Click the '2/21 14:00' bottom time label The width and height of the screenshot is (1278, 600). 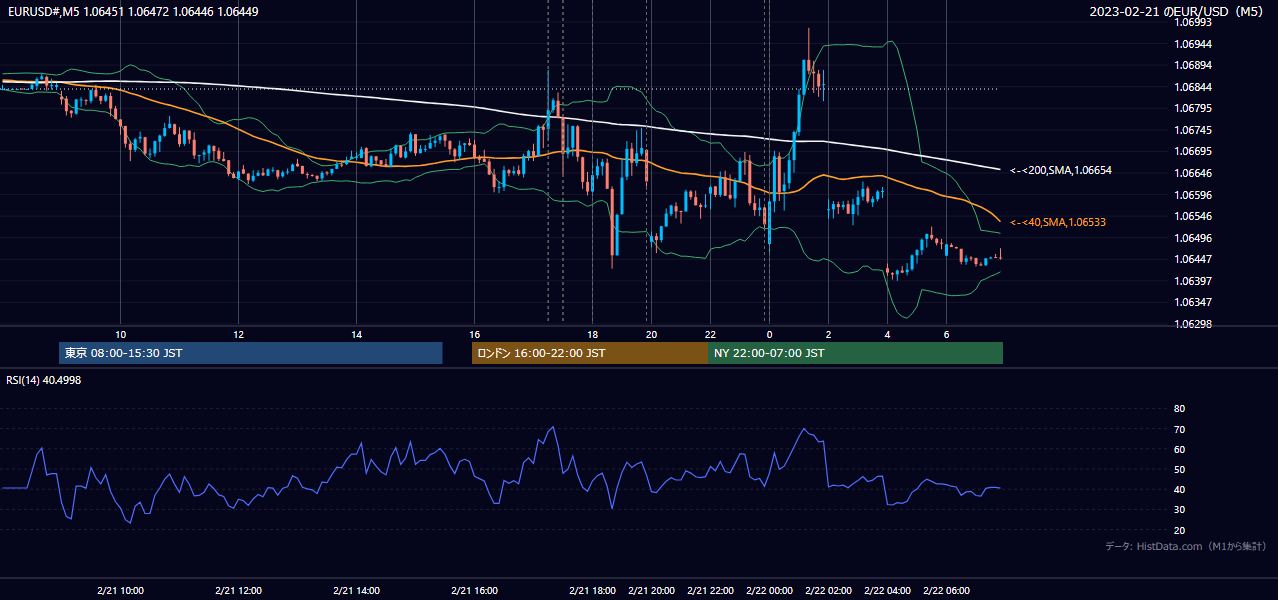tap(357, 591)
